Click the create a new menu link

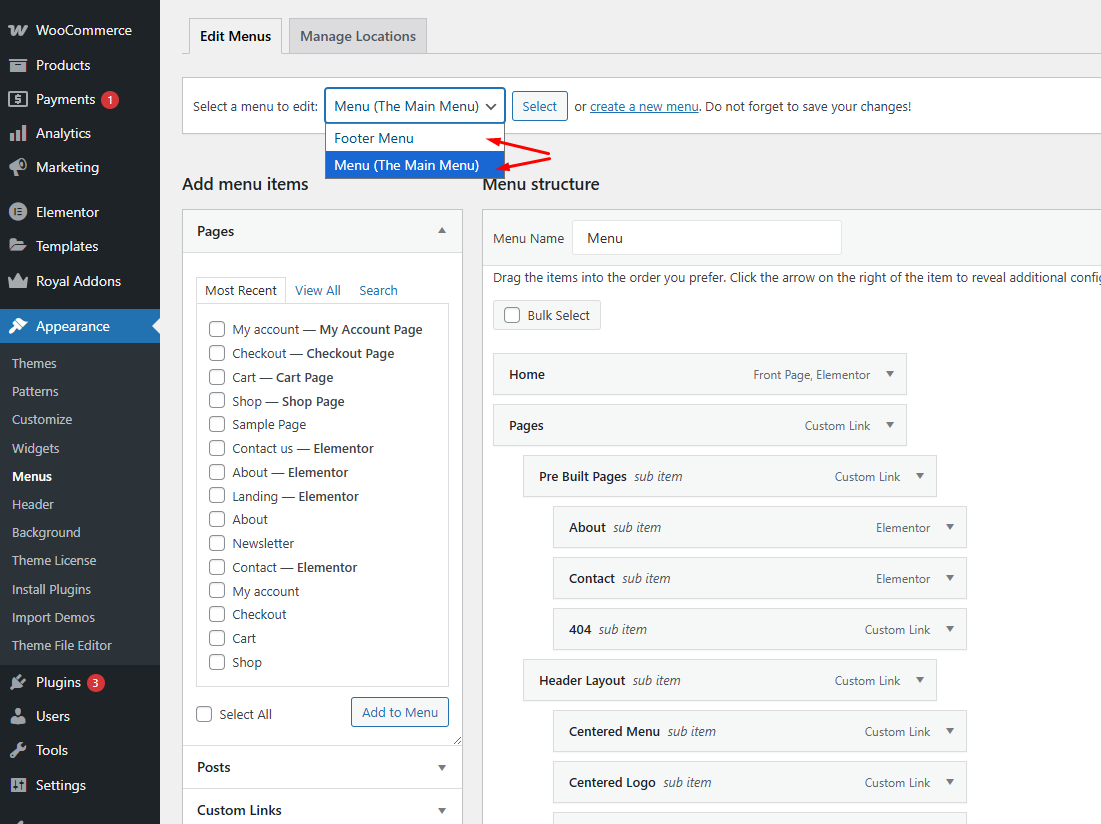point(644,107)
